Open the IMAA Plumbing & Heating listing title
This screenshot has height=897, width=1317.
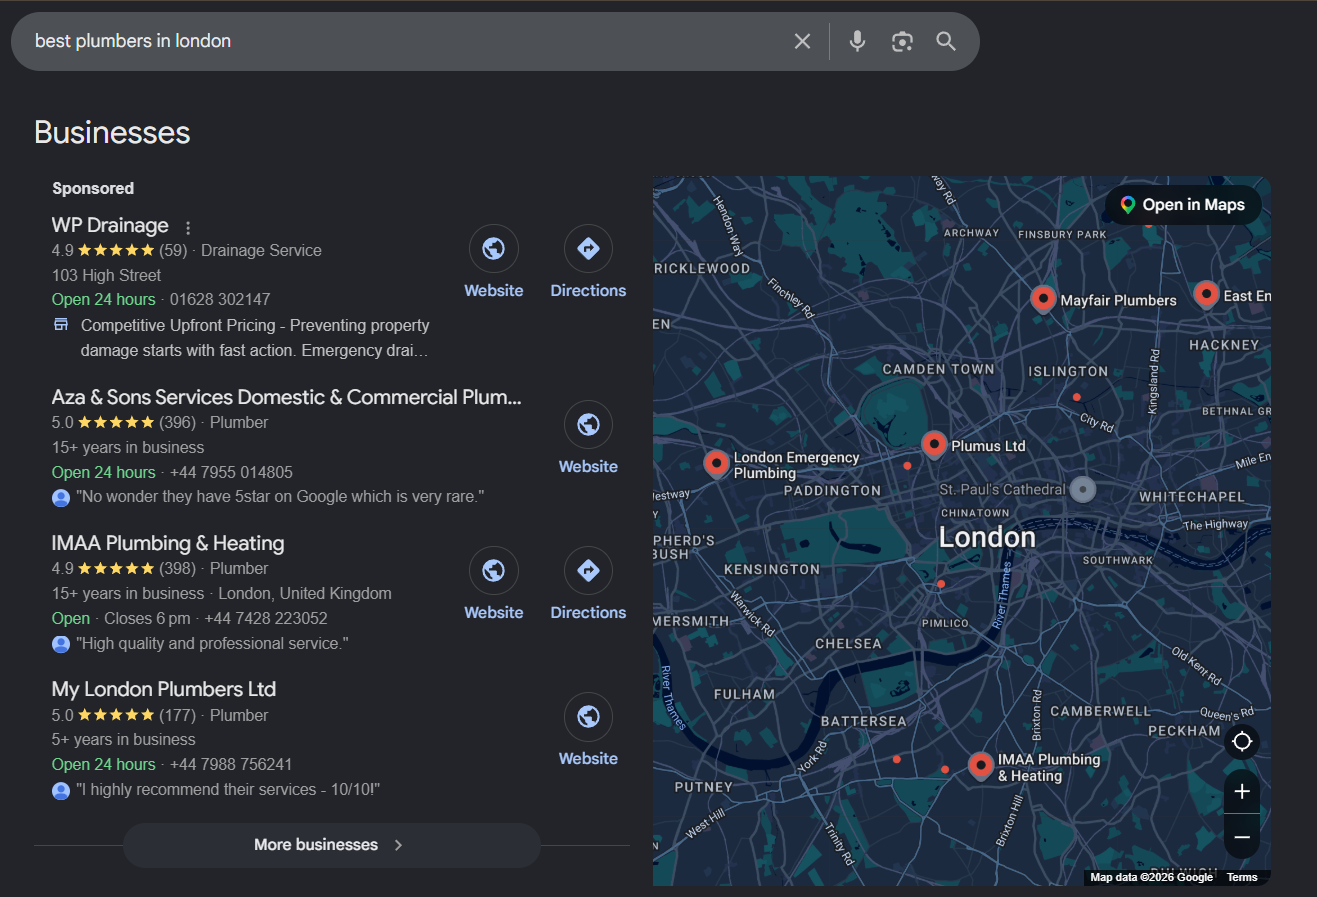[x=168, y=544]
